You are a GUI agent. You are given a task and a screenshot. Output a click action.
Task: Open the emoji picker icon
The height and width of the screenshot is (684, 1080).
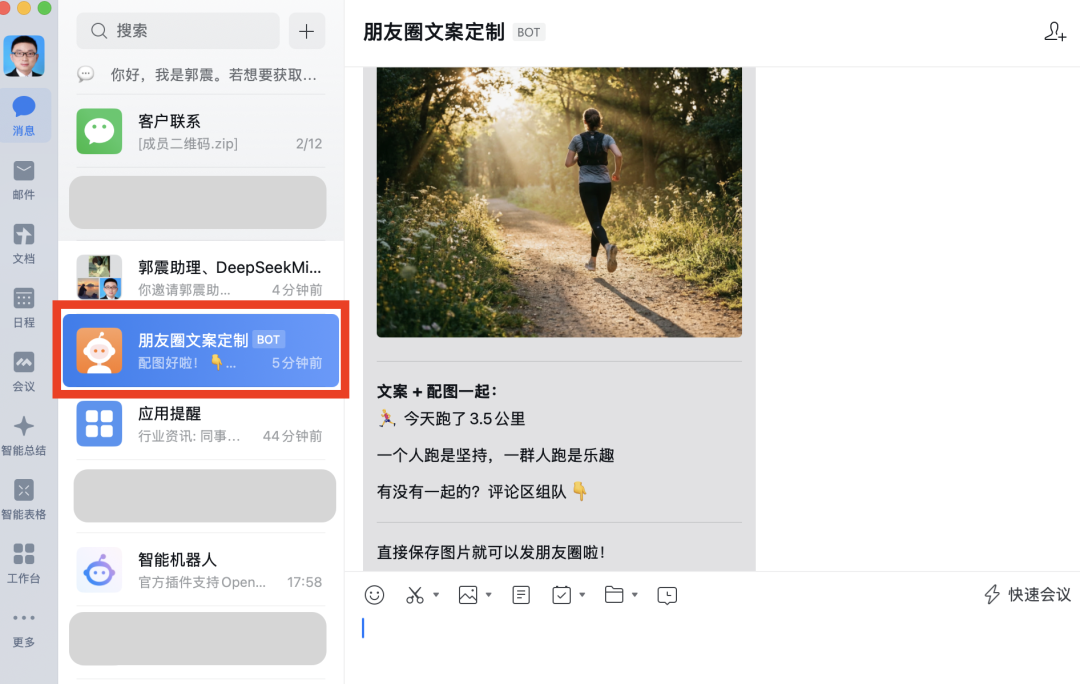[x=375, y=594]
